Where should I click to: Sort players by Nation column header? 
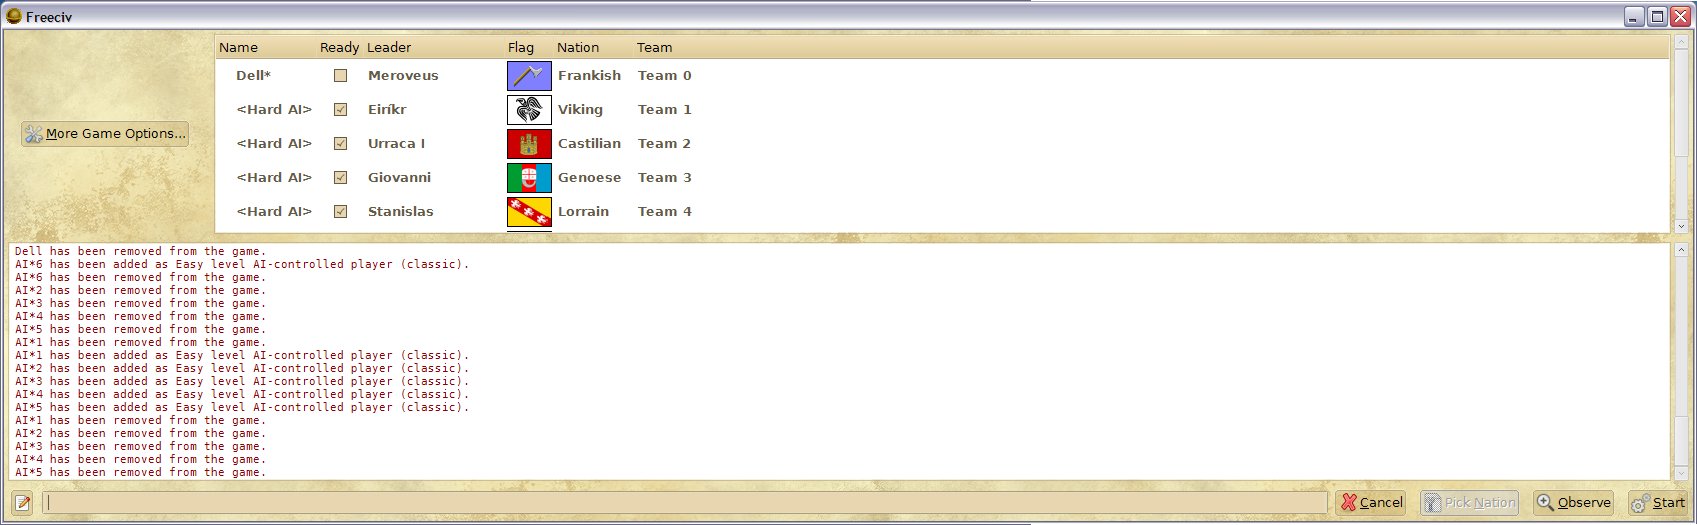pyautogui.click(x=578, y=47)
